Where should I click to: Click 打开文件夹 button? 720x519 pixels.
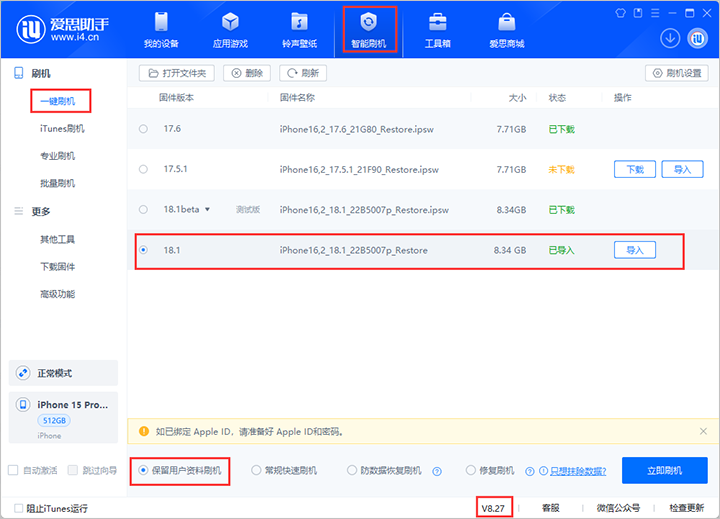(177, 73)
